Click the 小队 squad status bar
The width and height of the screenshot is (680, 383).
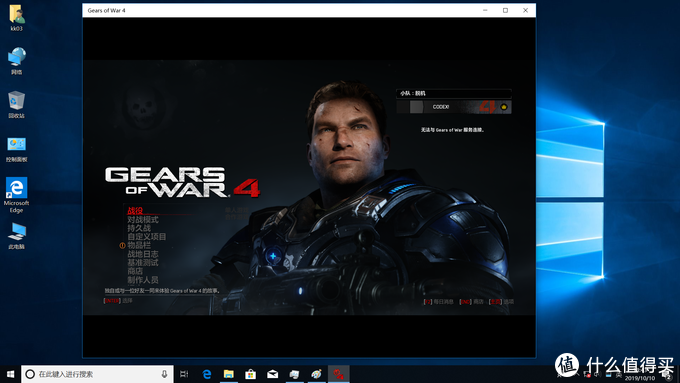(454, 93)
